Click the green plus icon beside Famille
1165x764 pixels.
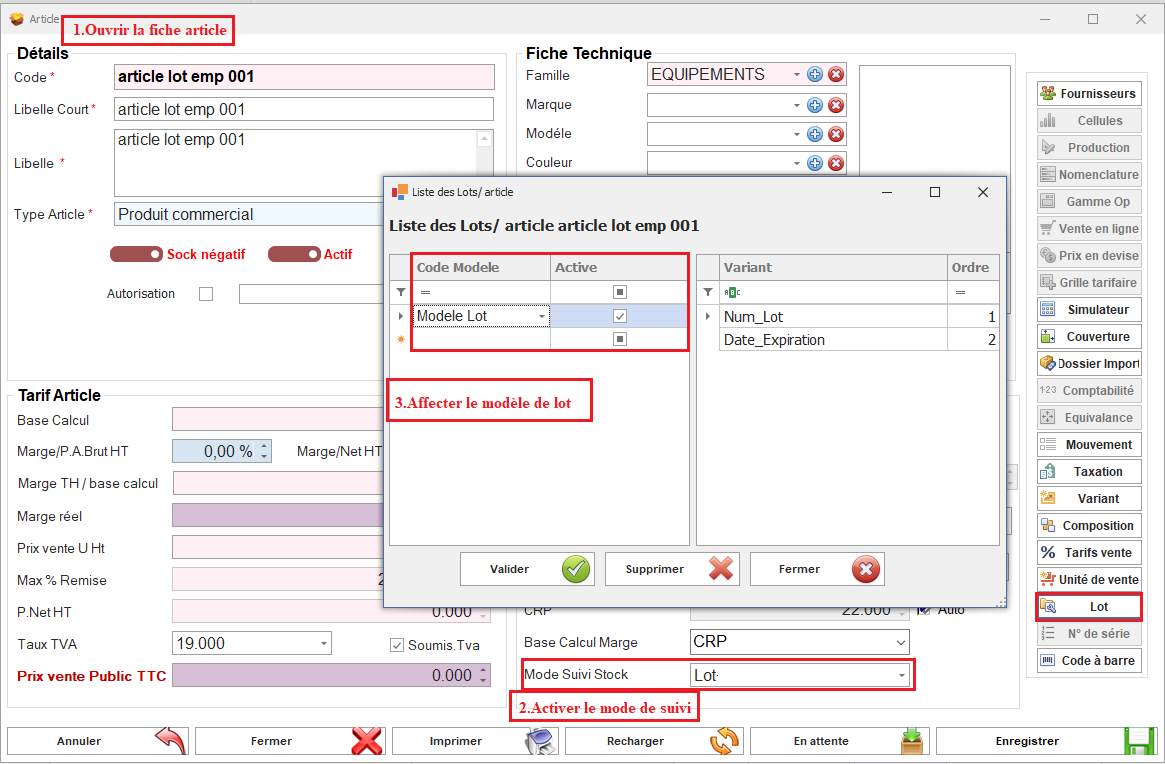815,74
